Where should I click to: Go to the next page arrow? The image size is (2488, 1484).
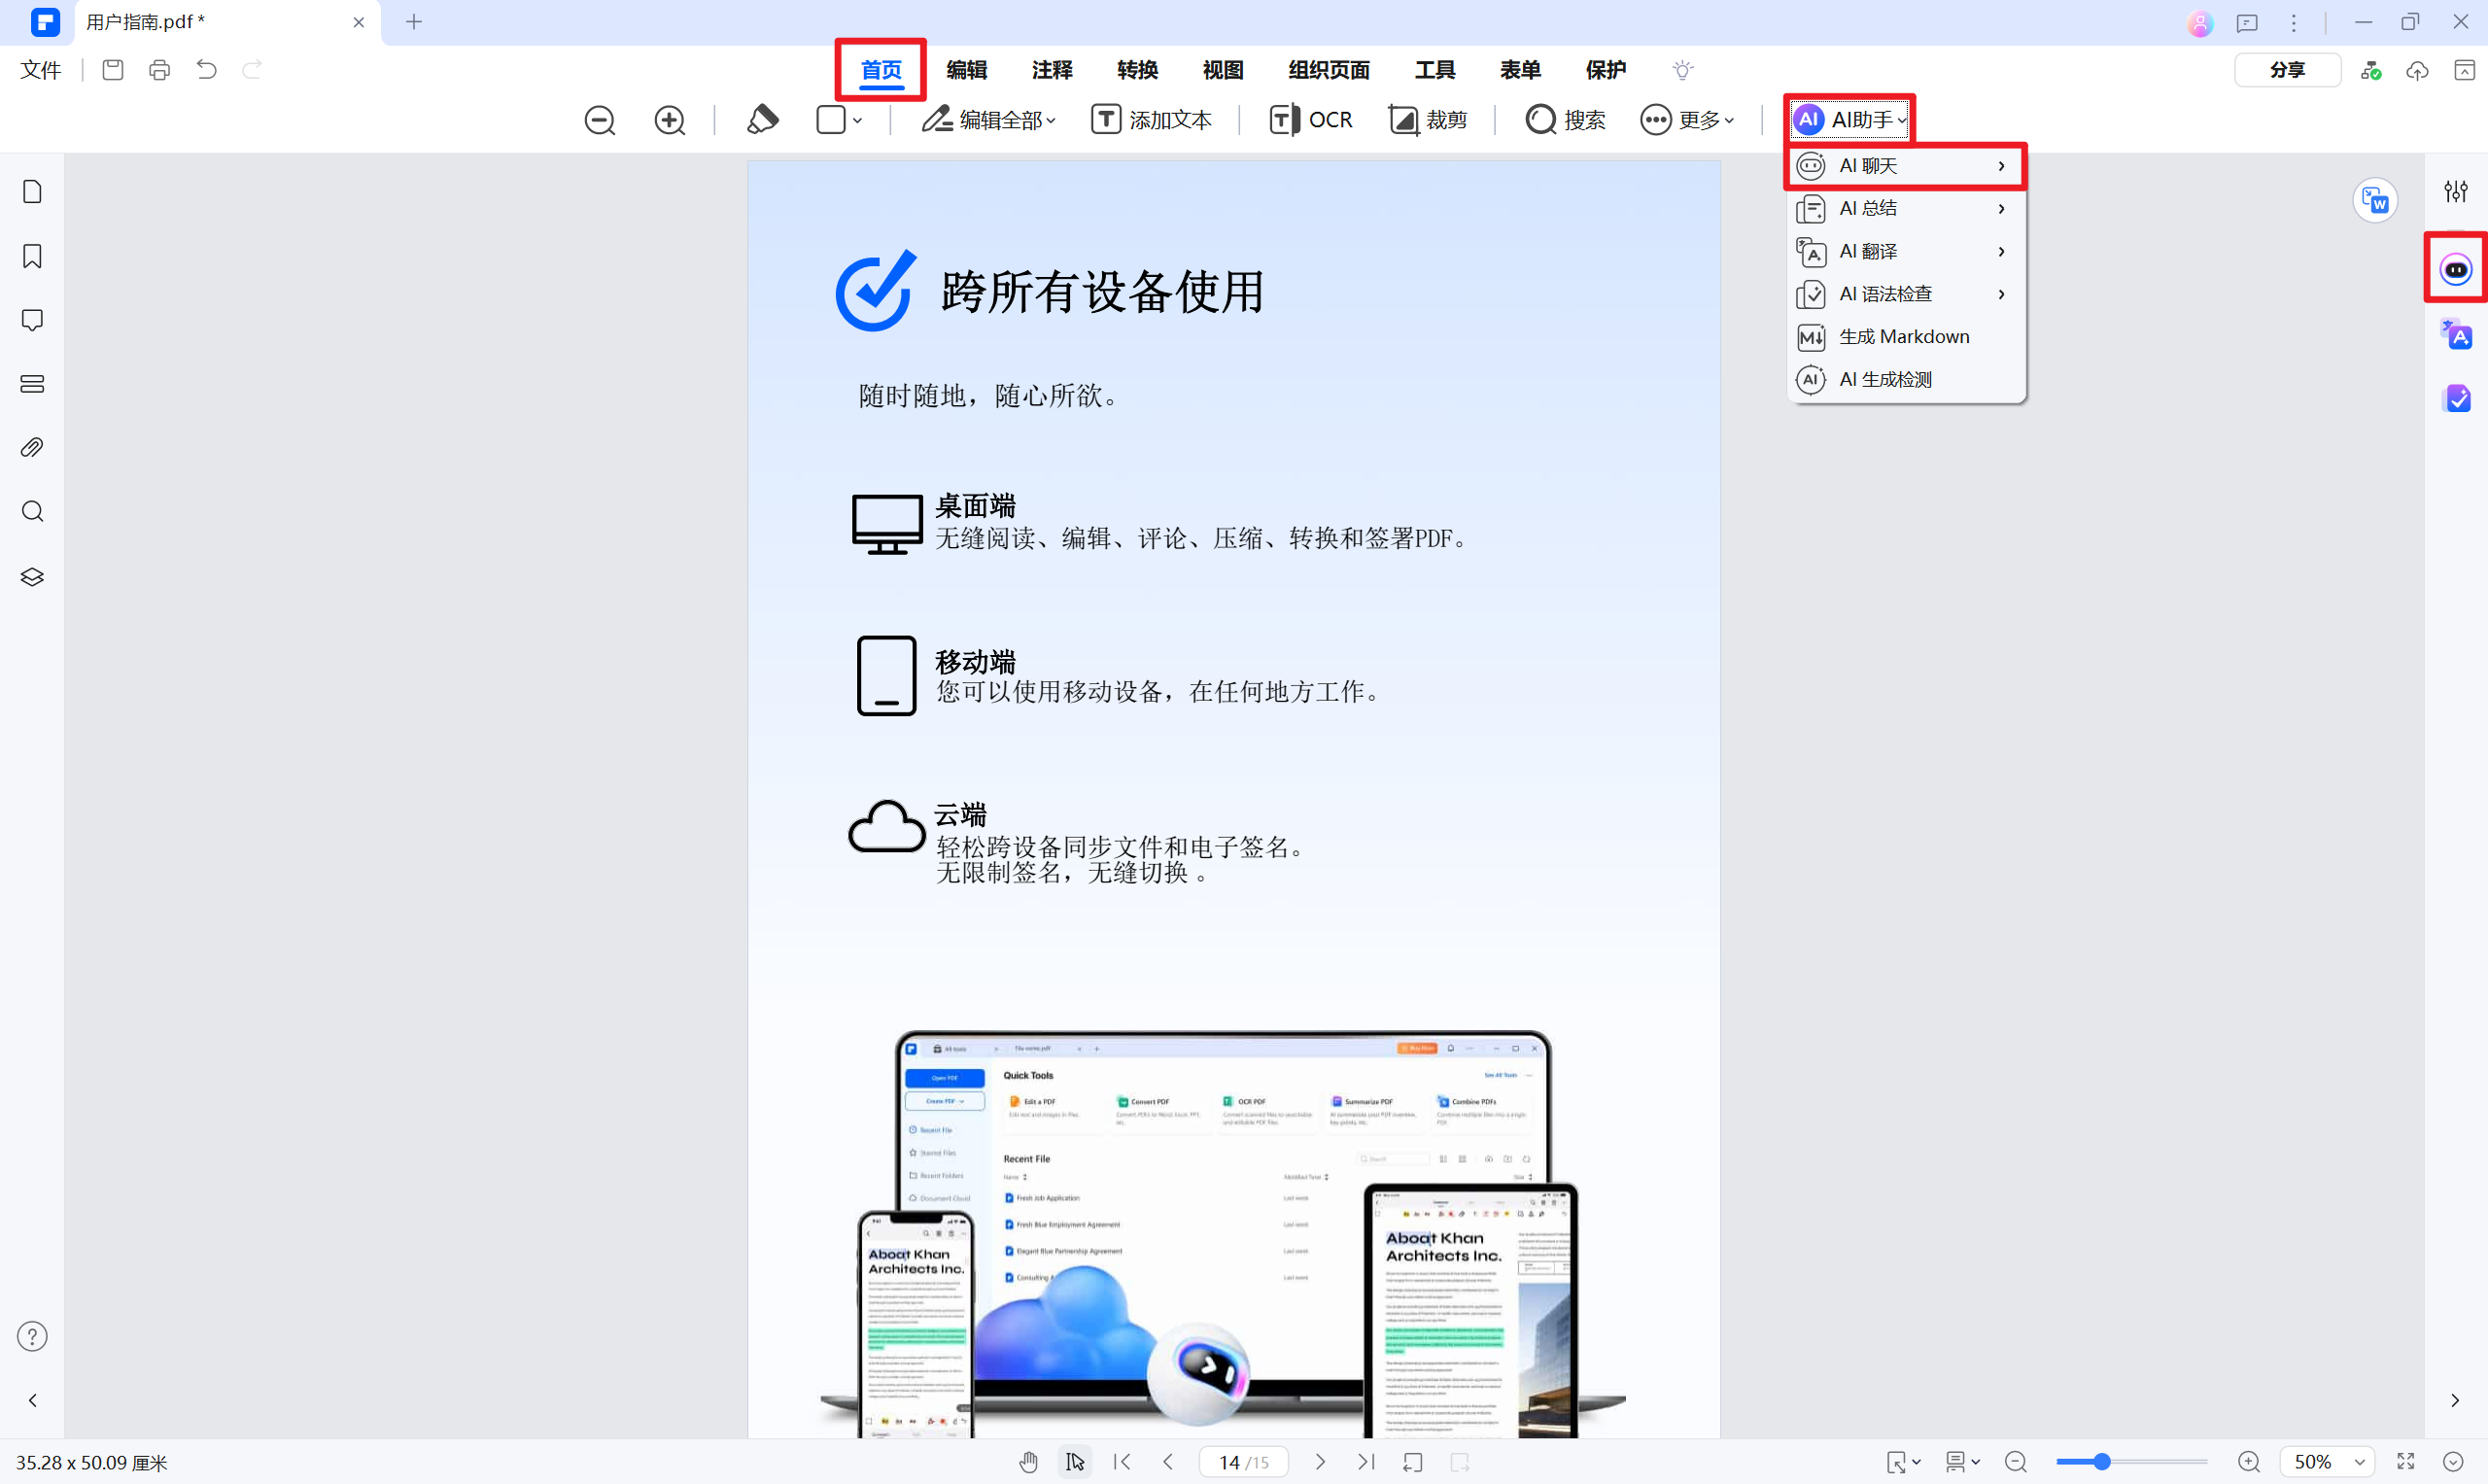pyautogui.click(x=1320, y=1462)
